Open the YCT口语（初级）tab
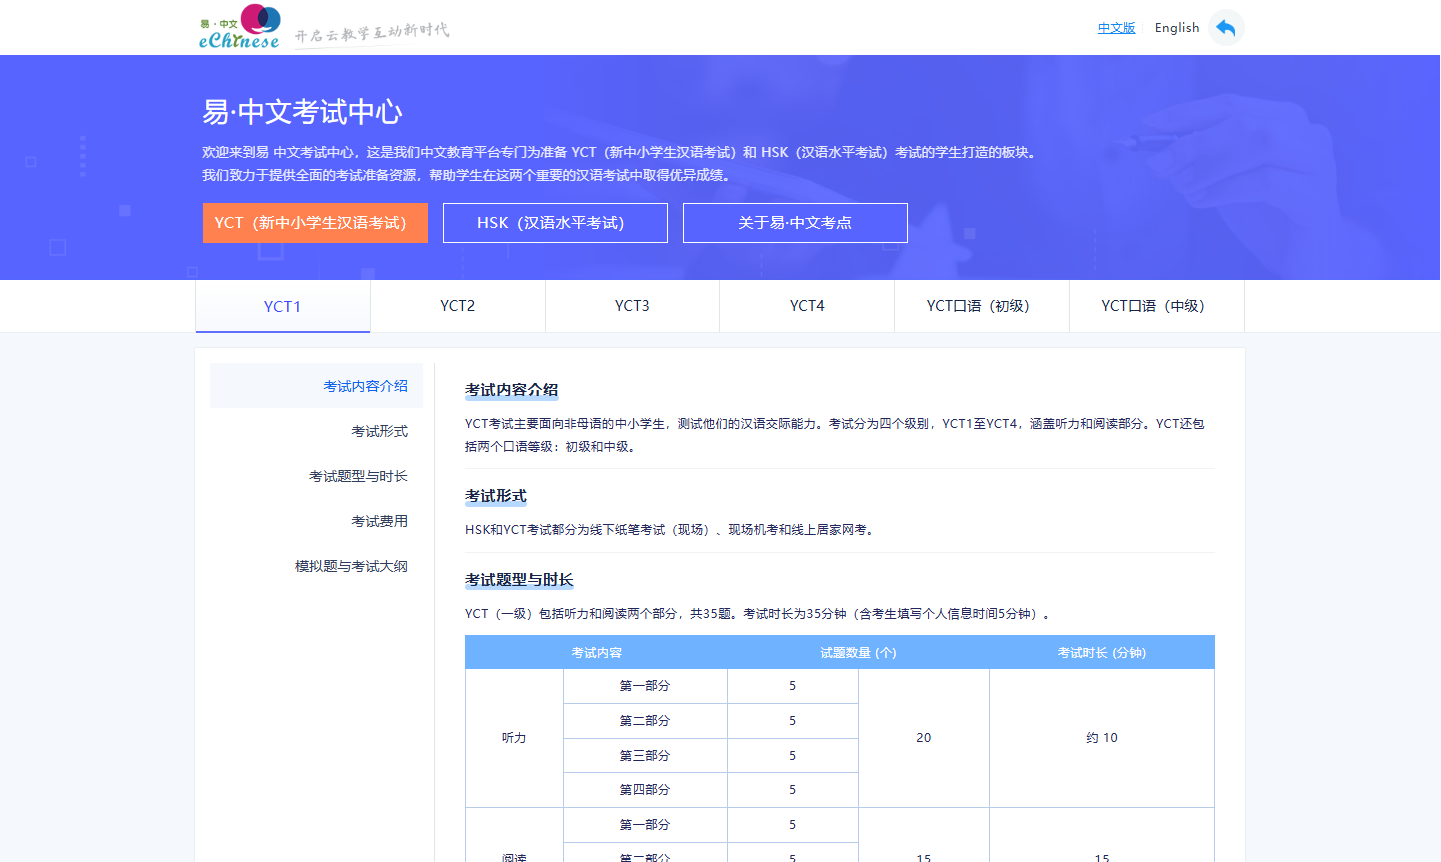 coord(981,306)
